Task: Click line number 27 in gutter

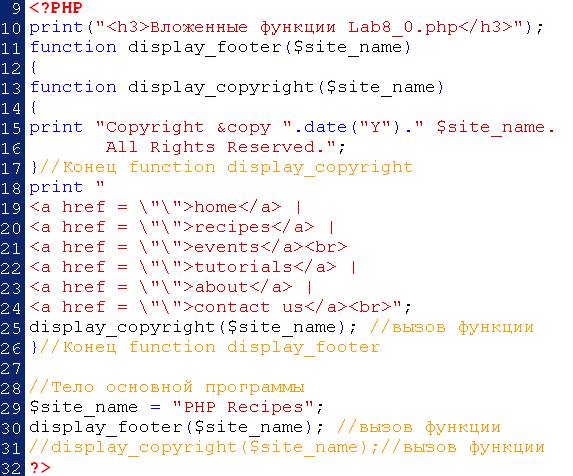Action: pyautogui.click(x=11, y=368)
